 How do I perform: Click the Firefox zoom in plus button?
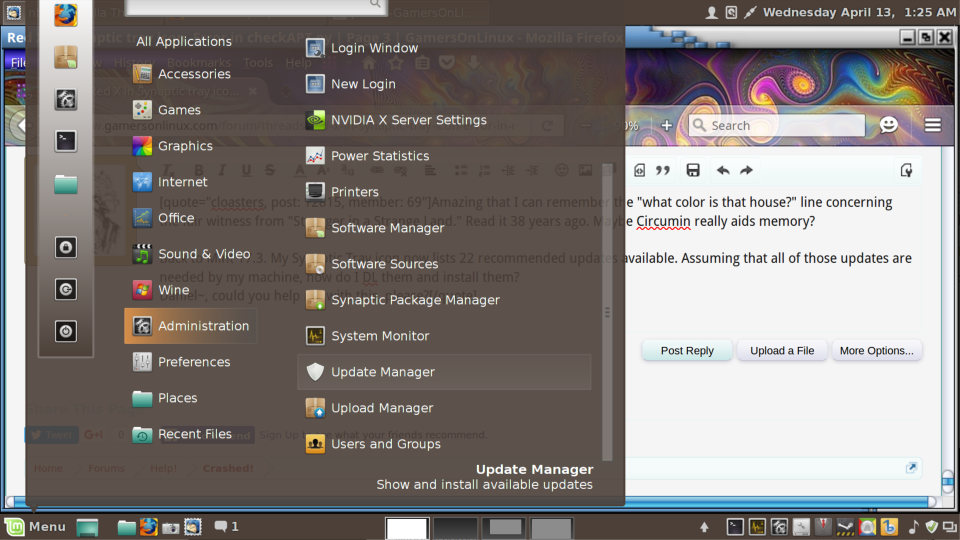[667, 126]
